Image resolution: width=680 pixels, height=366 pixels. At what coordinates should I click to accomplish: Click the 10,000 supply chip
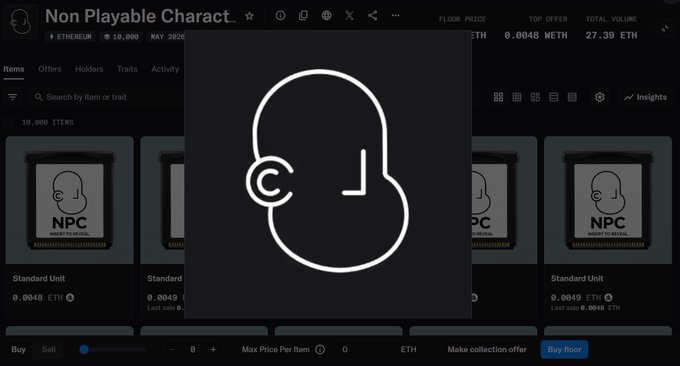[x=121, y=37]
